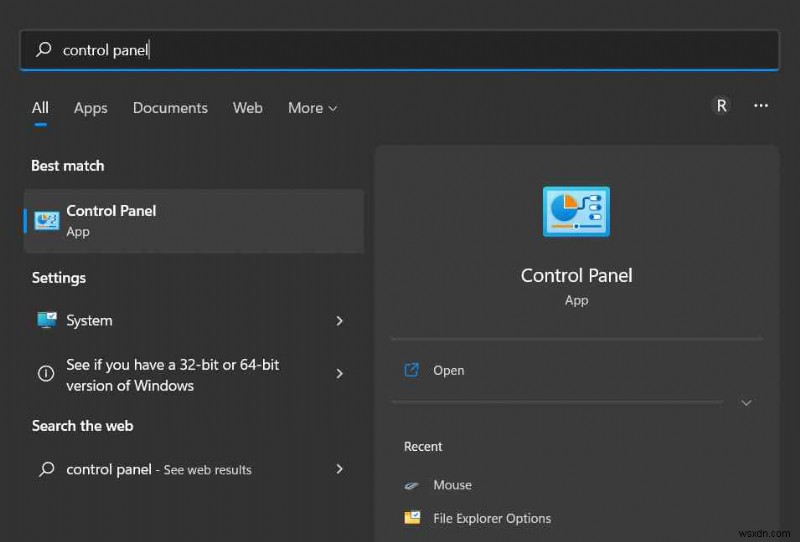800x542 pixels.
Task: Switch to the All tab
Action: pyautogui.click(x=40, y=108)
